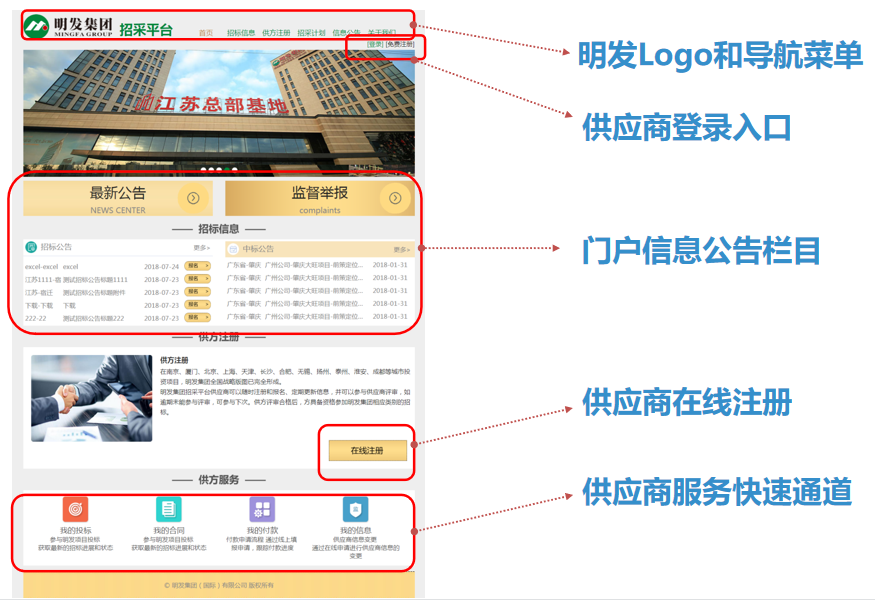This screenshot has width=875, height=600.
Task: Click the green 招标公告 section icon
Action: coord(31,247)
